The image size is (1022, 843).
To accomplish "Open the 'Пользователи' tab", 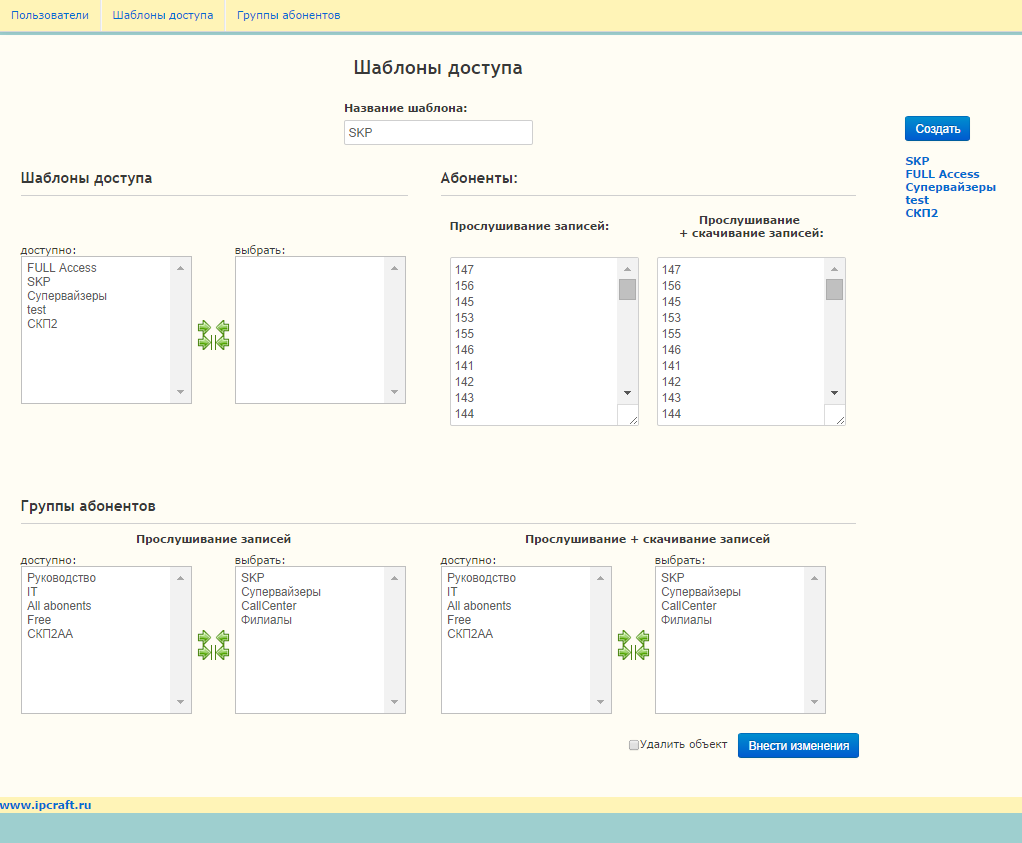I will [x=50, y=15].
